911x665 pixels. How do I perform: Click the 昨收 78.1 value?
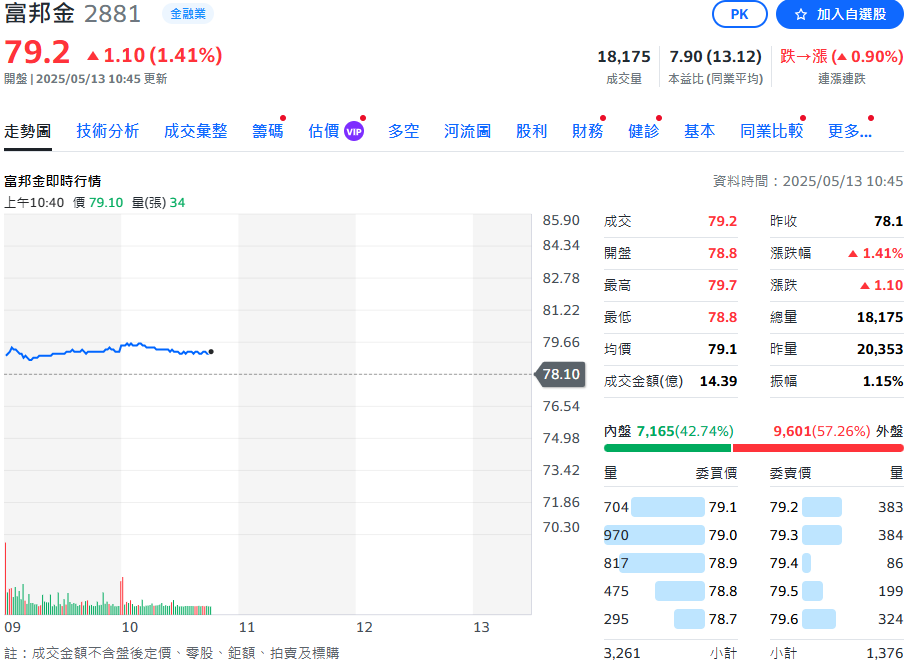coord(888,221)
